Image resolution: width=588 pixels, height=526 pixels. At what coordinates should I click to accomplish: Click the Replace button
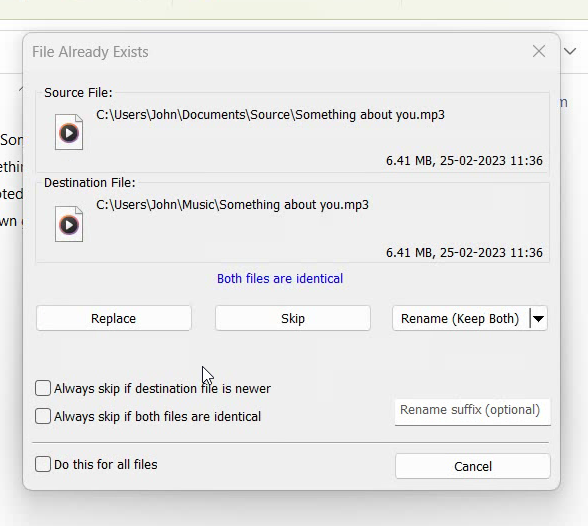tap(114, 318)
